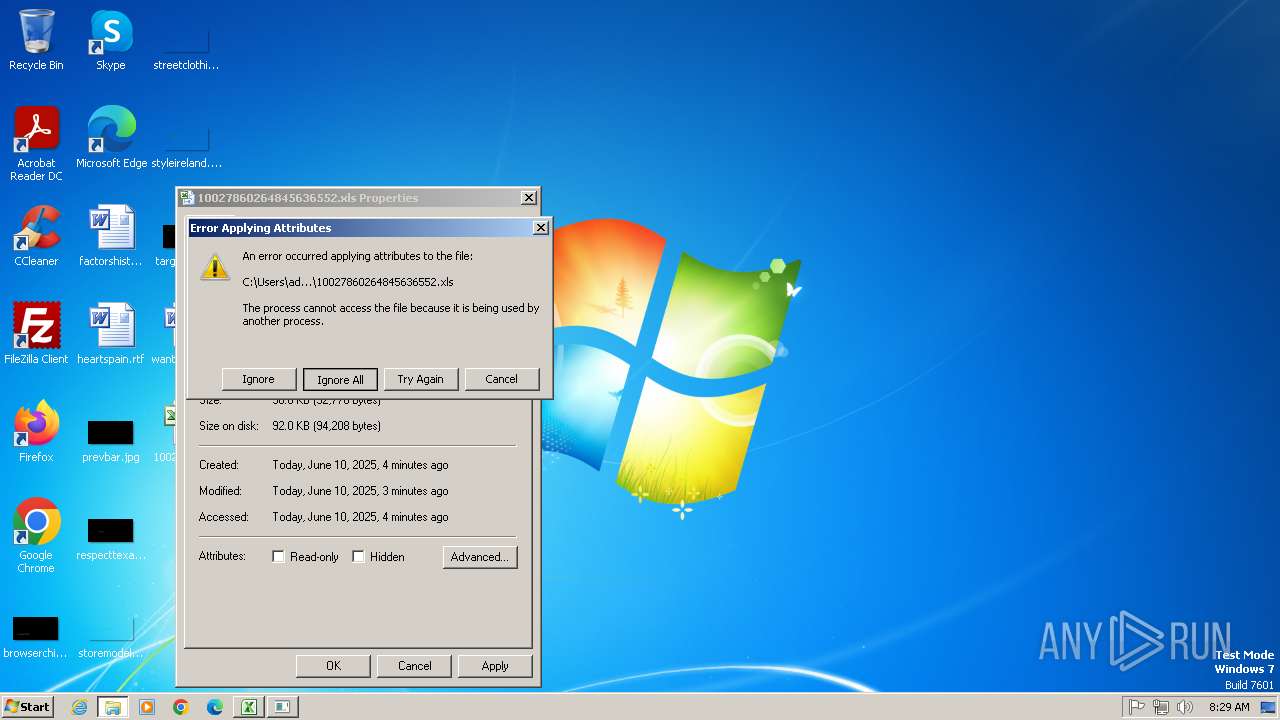1280x720 pixels.
Task: Click the 8:29 AM system clock
Action: (x=1229, y=707)
